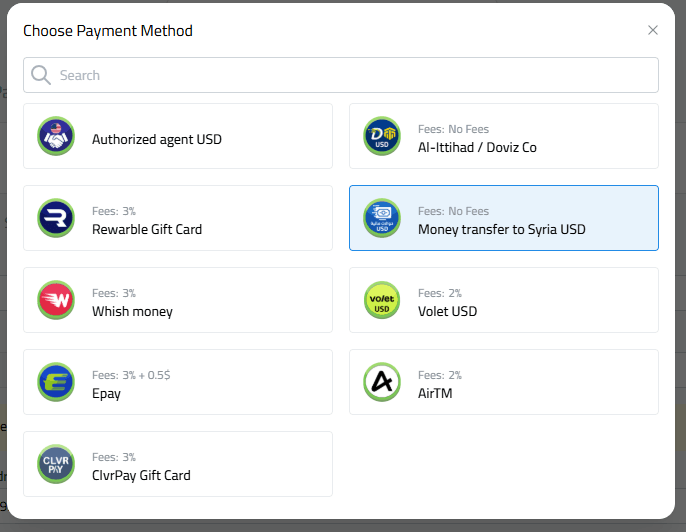Viewport: 686px width, 532px height.
Task: Select the Authorized agent USD payment card
Action: 178,136
